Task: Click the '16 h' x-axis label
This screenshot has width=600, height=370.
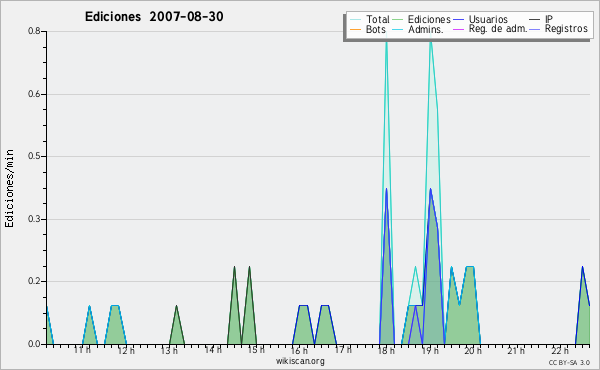Action: 299,350
